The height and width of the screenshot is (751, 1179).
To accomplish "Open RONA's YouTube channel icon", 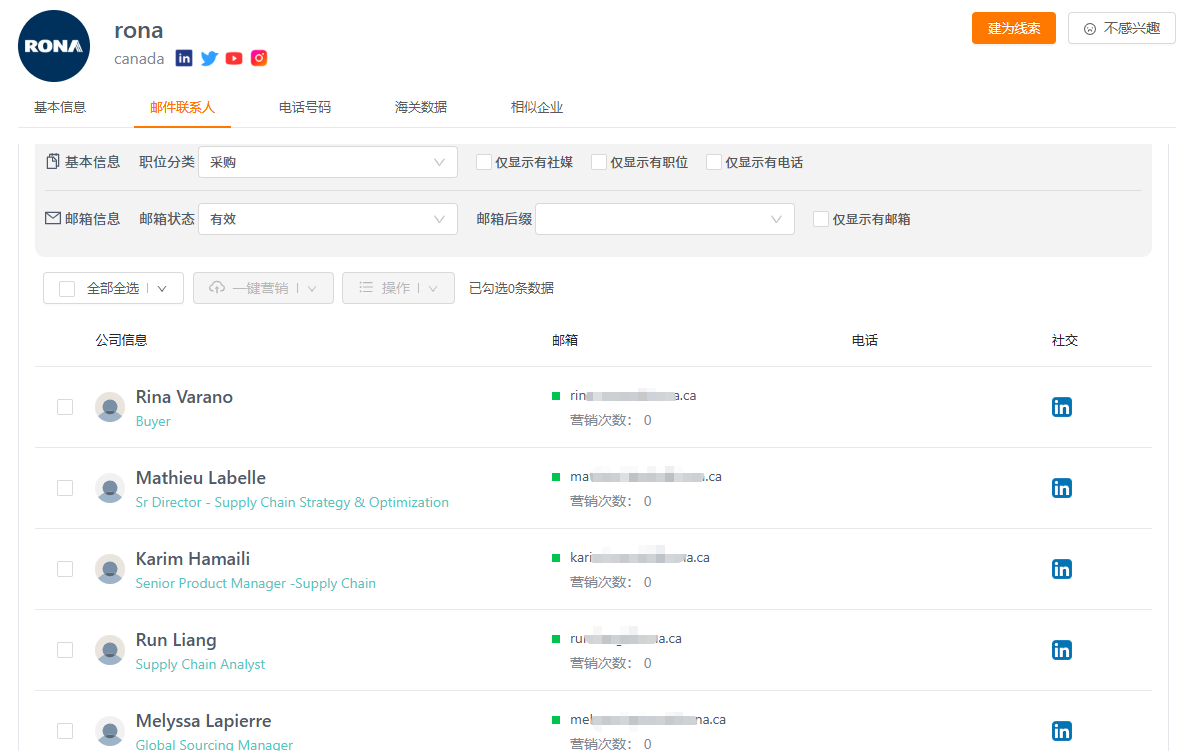I will (x=234, y=58).
